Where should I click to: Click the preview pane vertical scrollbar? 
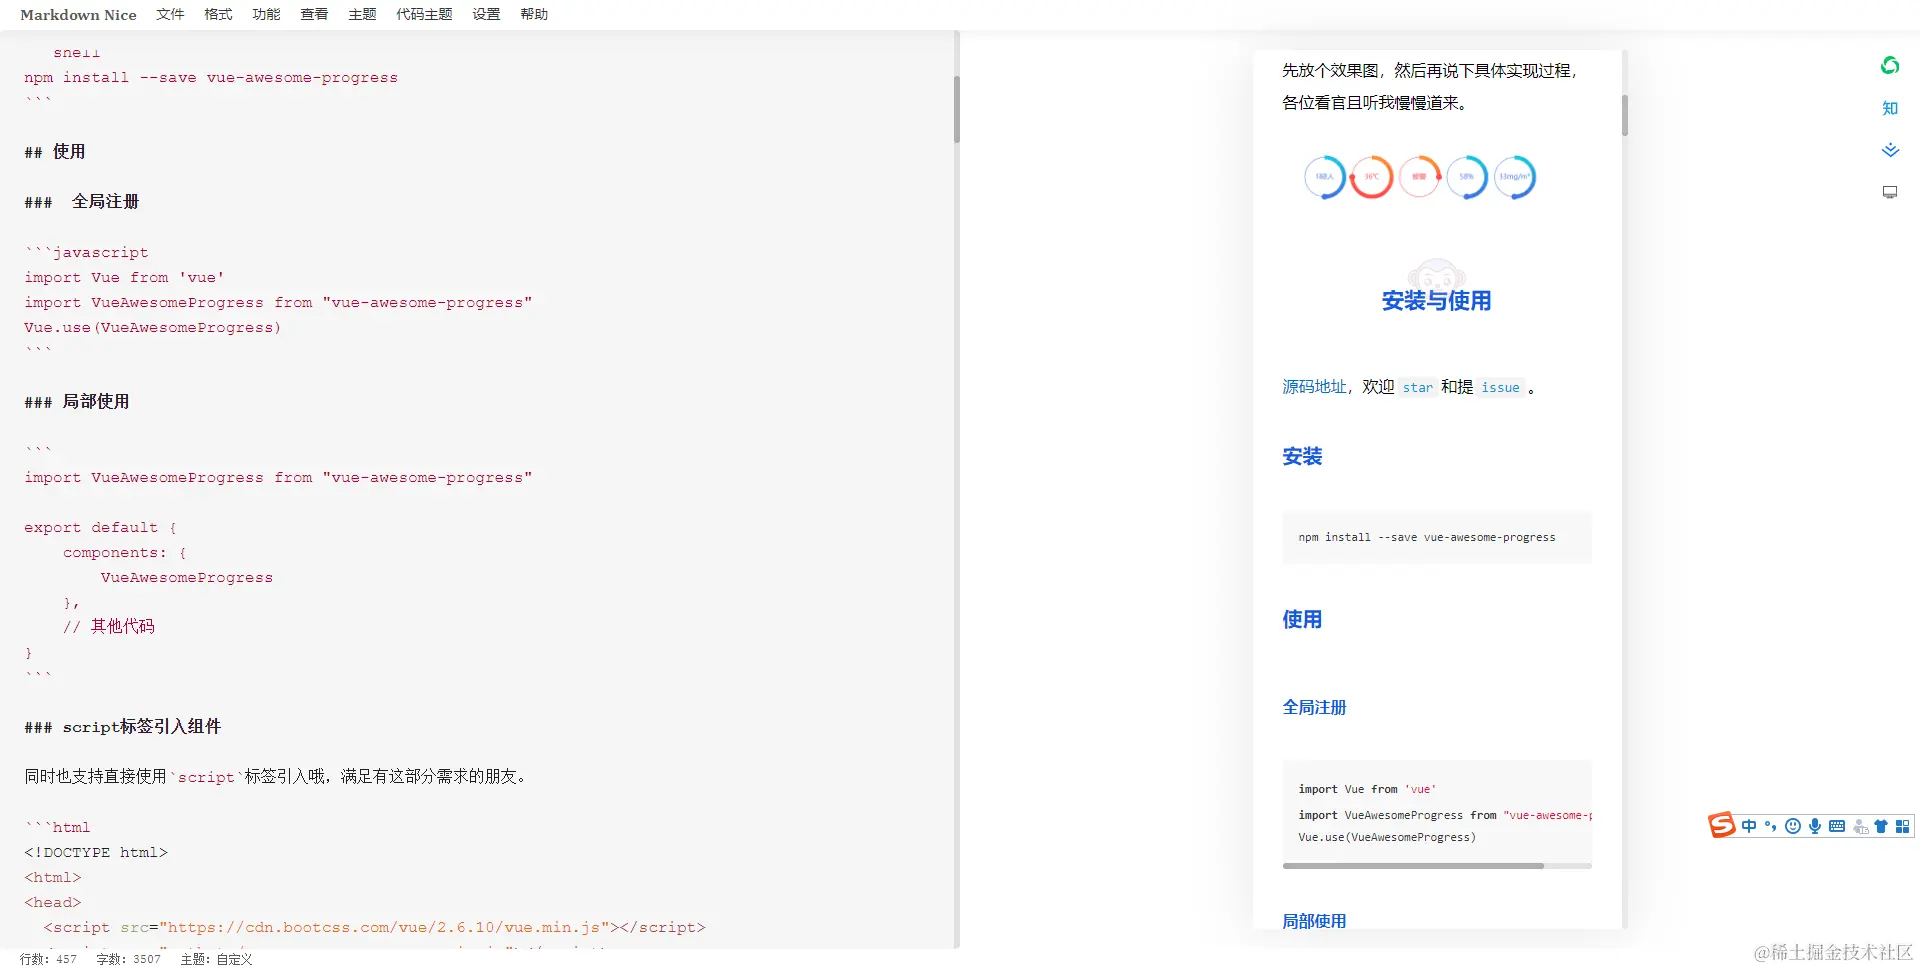click(1625, 115)
